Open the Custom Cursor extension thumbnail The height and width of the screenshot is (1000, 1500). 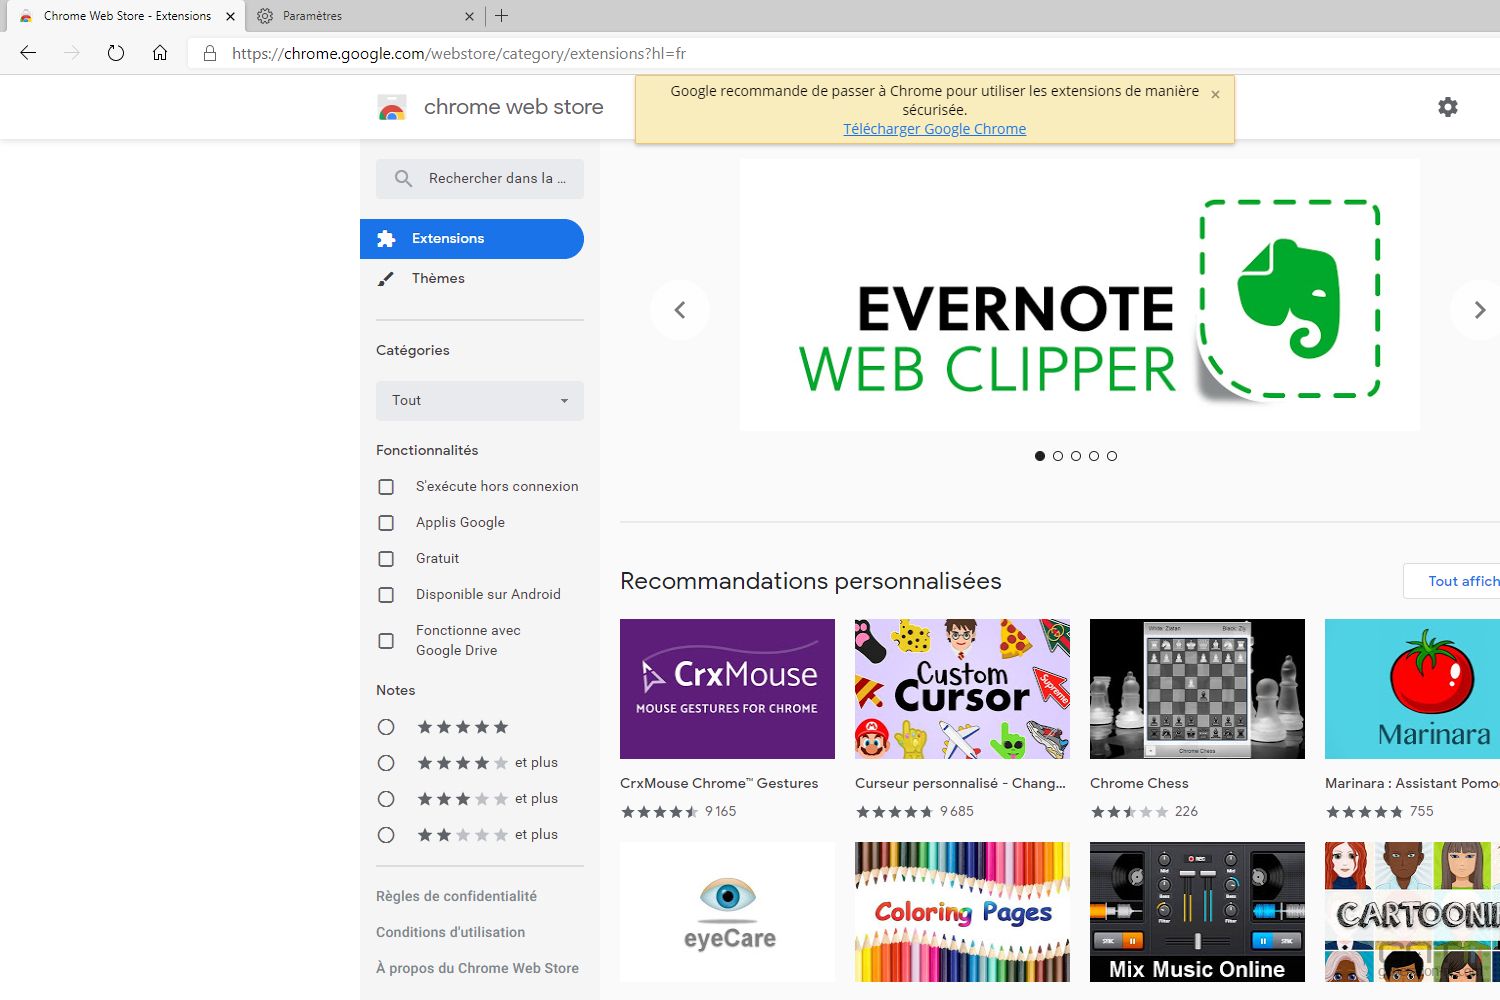pos(962,689)
